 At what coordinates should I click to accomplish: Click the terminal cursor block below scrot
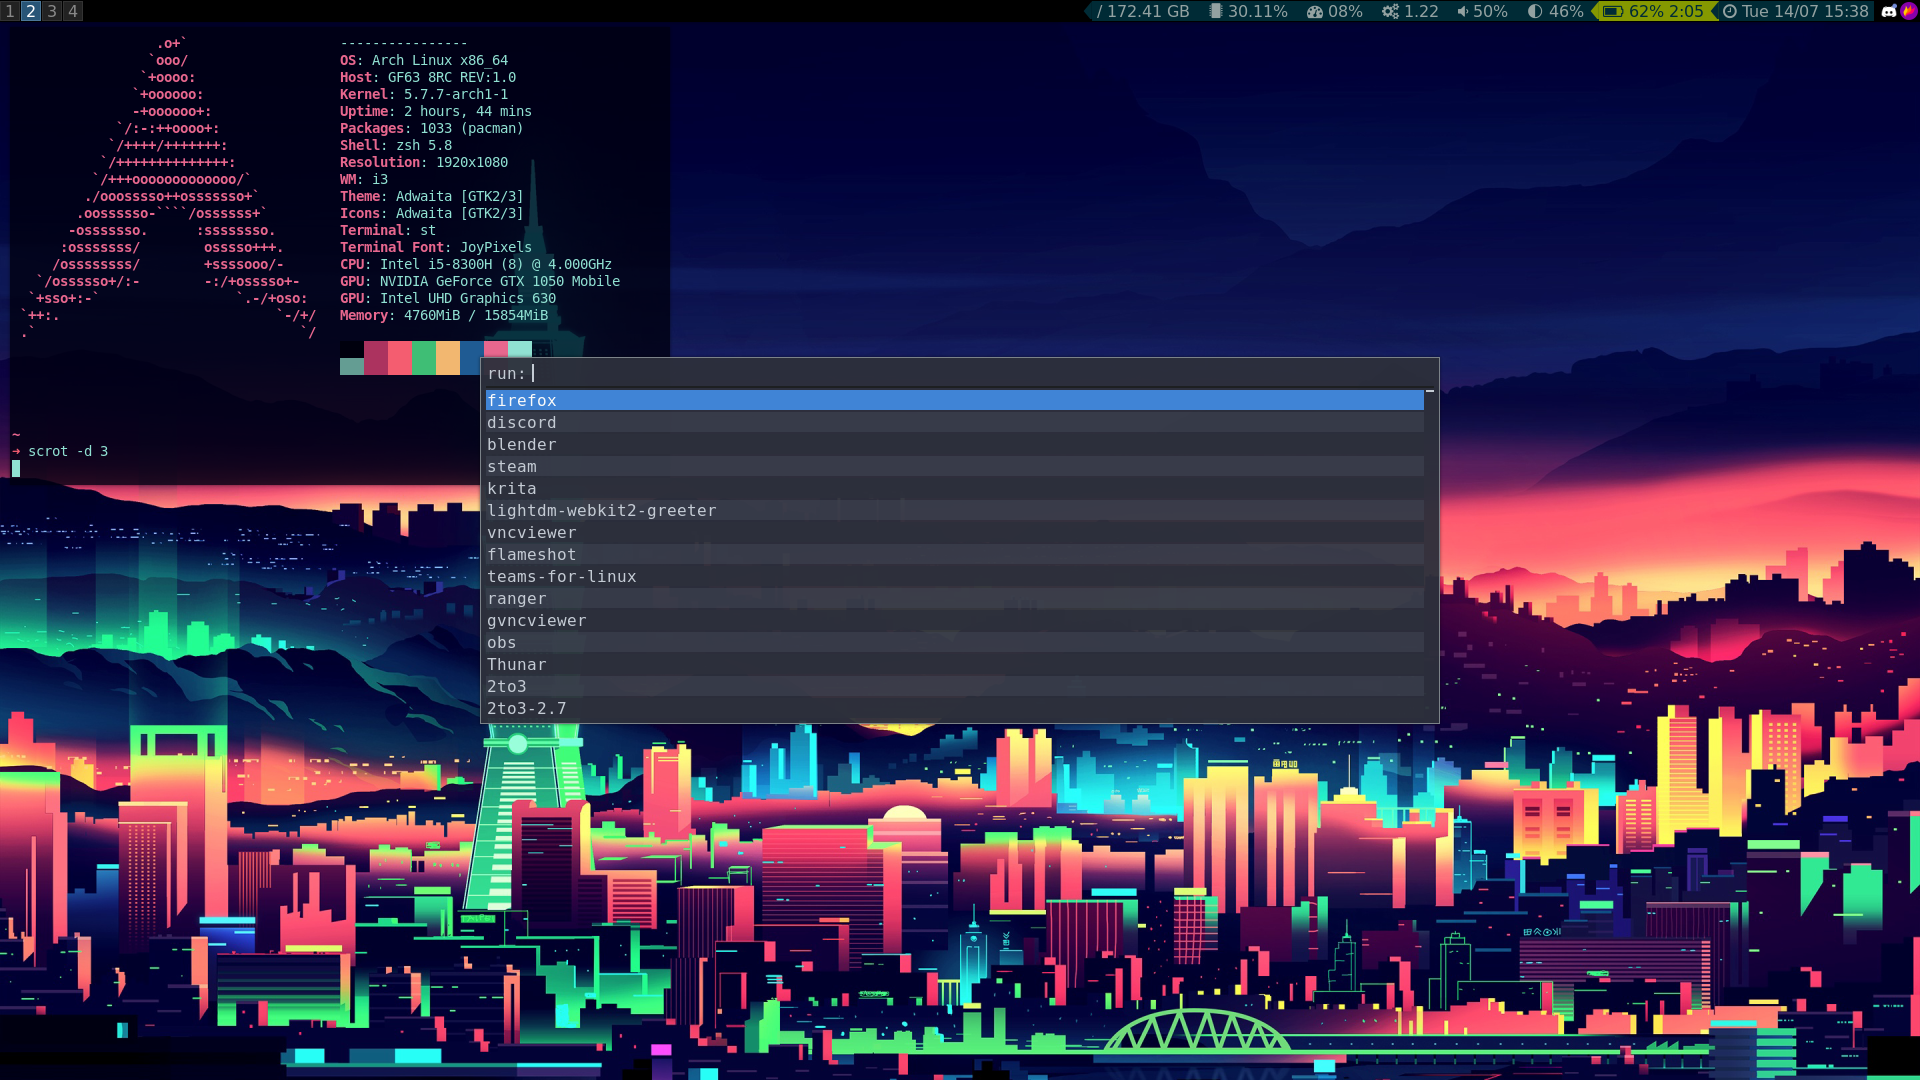coord(15,468)
